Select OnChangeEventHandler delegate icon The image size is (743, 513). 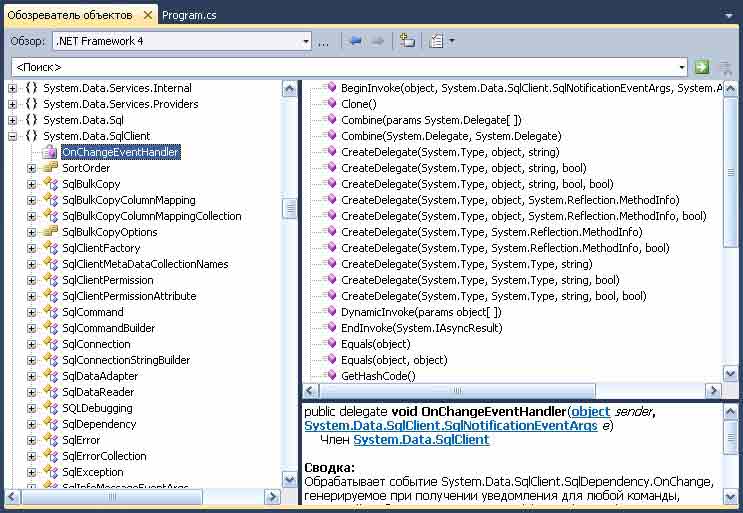50,152
